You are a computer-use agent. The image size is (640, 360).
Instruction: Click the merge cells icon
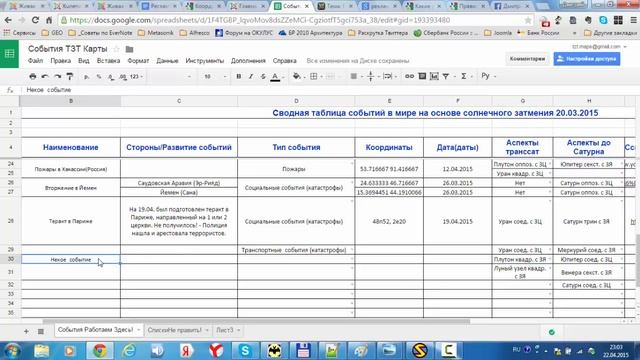tap(331, 76)
